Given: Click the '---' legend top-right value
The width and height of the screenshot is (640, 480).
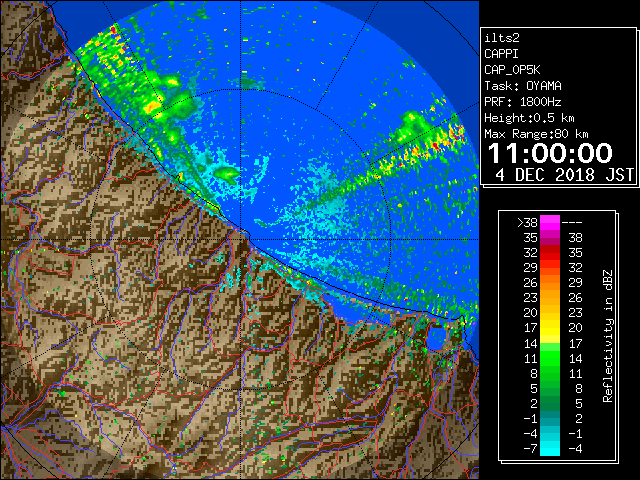Looking at the screenshot, I should click(x=572, y=223).
